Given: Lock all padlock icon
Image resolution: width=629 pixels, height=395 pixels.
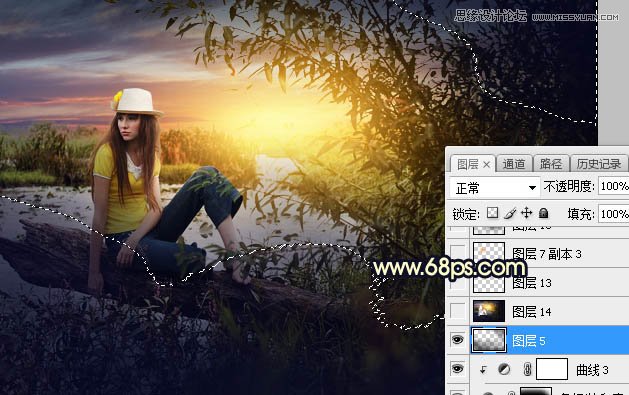Looking at the screenshot, I should [x=544, y=213].
